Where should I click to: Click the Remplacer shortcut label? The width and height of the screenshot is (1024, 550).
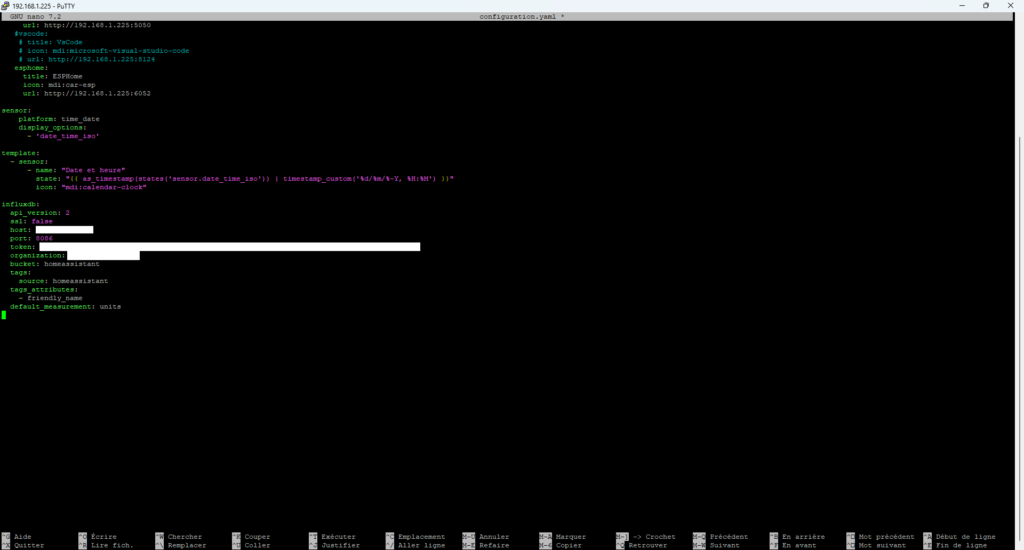pyautogui.click(x=187, y=545)
